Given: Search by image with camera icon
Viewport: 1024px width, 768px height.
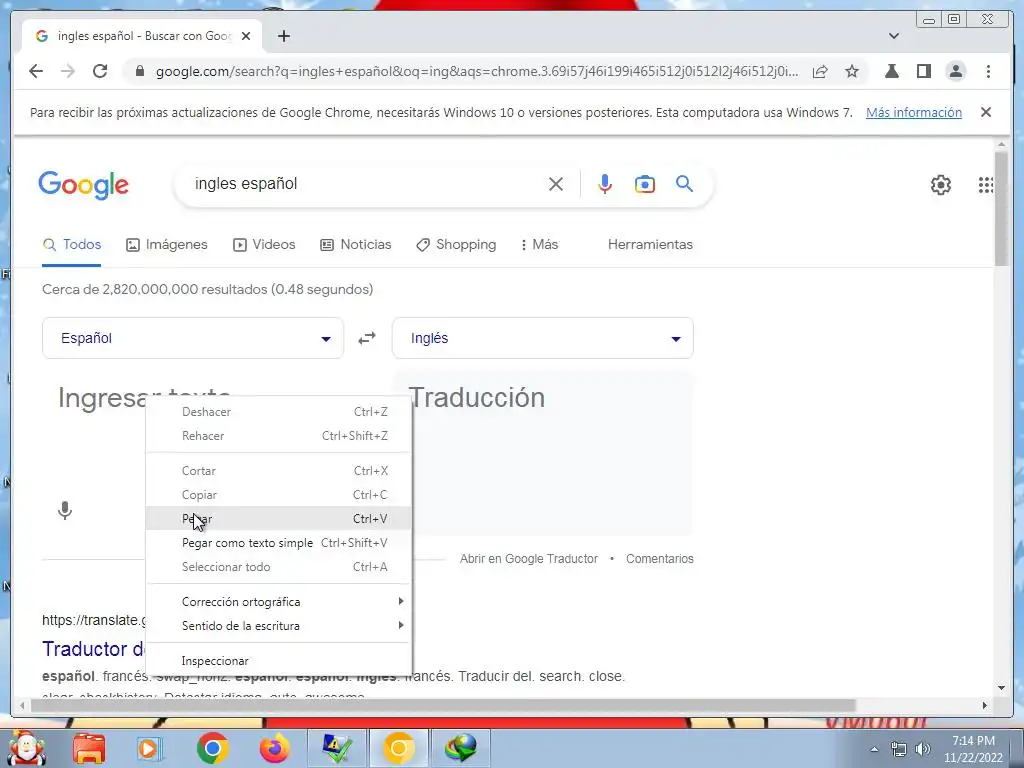Looking at the screenshot, I should point(645,184).
